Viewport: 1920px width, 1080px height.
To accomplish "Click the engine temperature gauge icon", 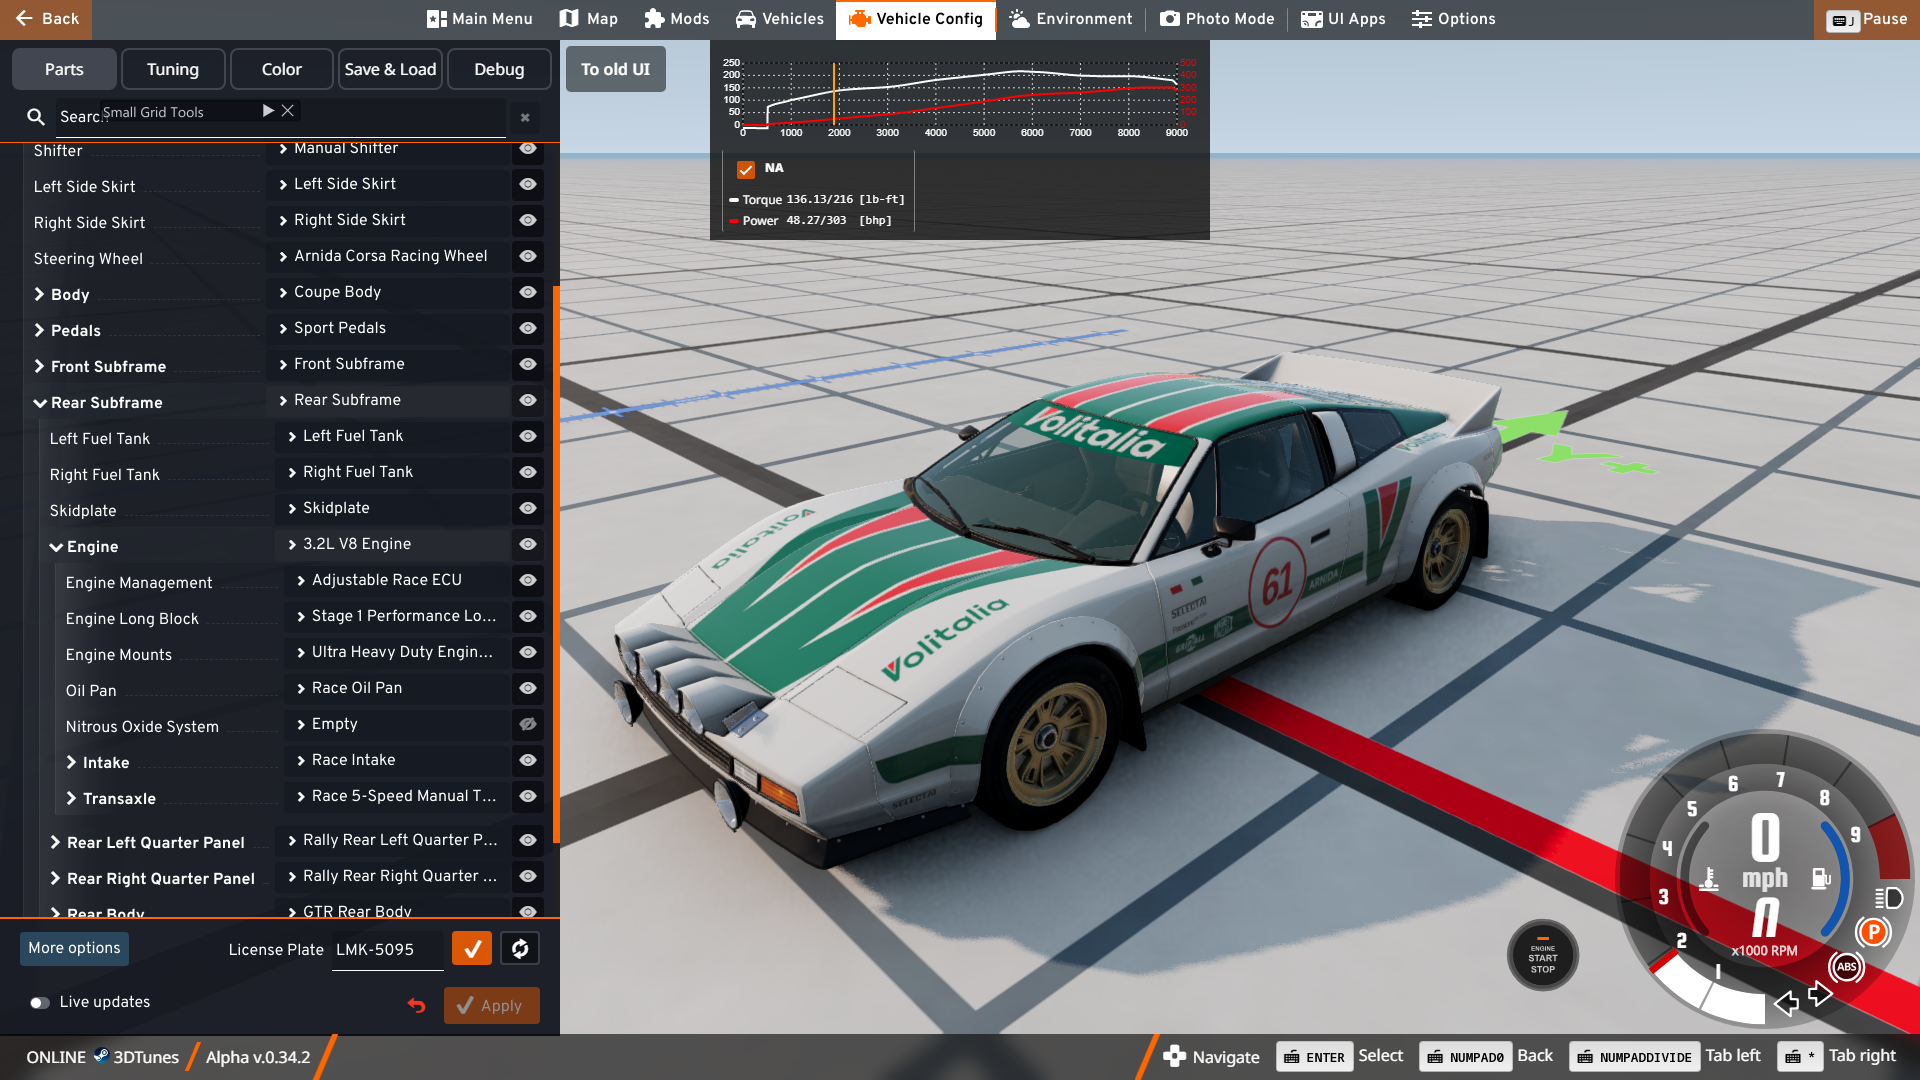I will pos(1709,879).
